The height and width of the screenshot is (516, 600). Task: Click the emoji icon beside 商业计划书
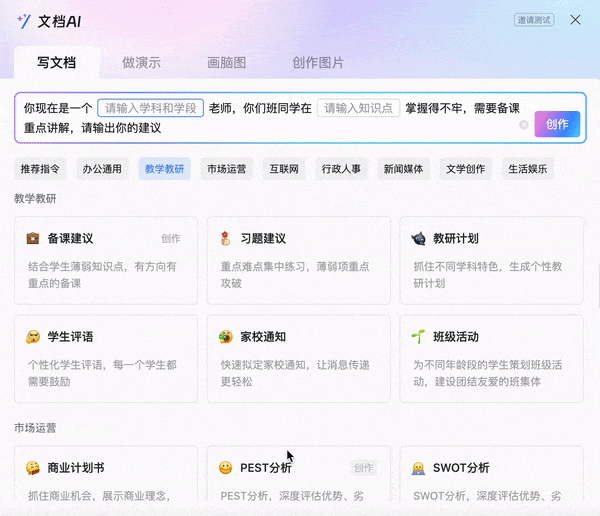coord(32,468)
